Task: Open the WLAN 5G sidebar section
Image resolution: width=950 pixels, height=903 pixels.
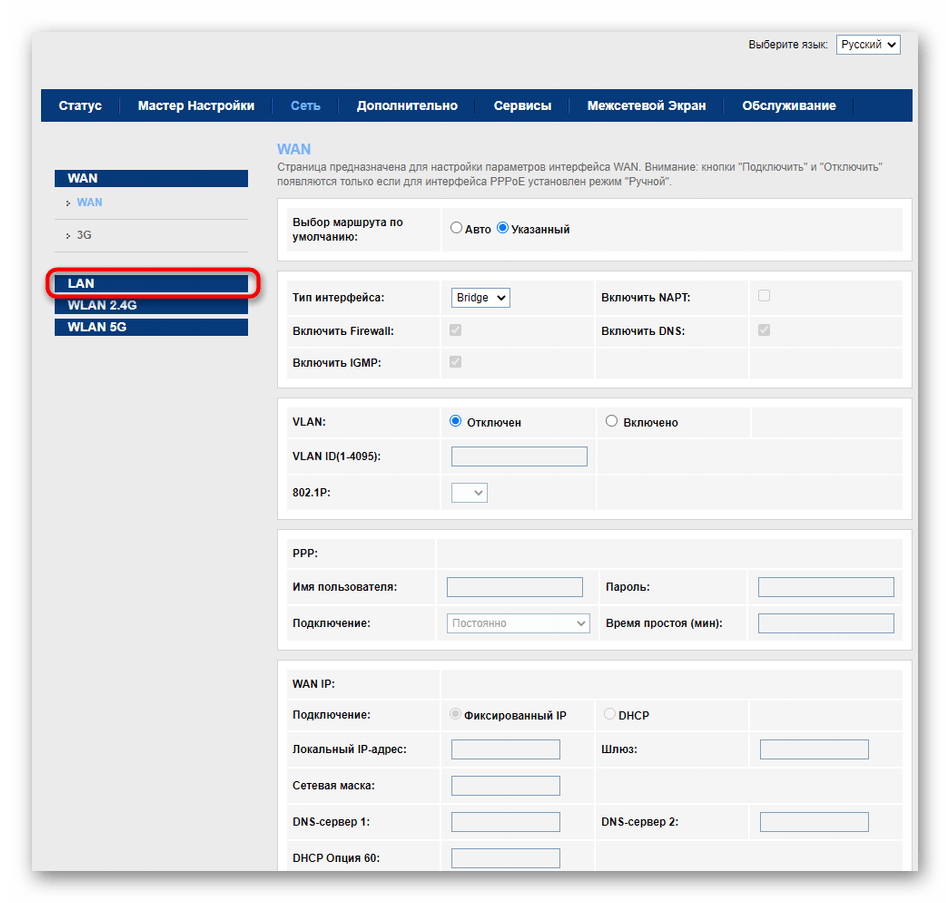Action: pos(150,327)
